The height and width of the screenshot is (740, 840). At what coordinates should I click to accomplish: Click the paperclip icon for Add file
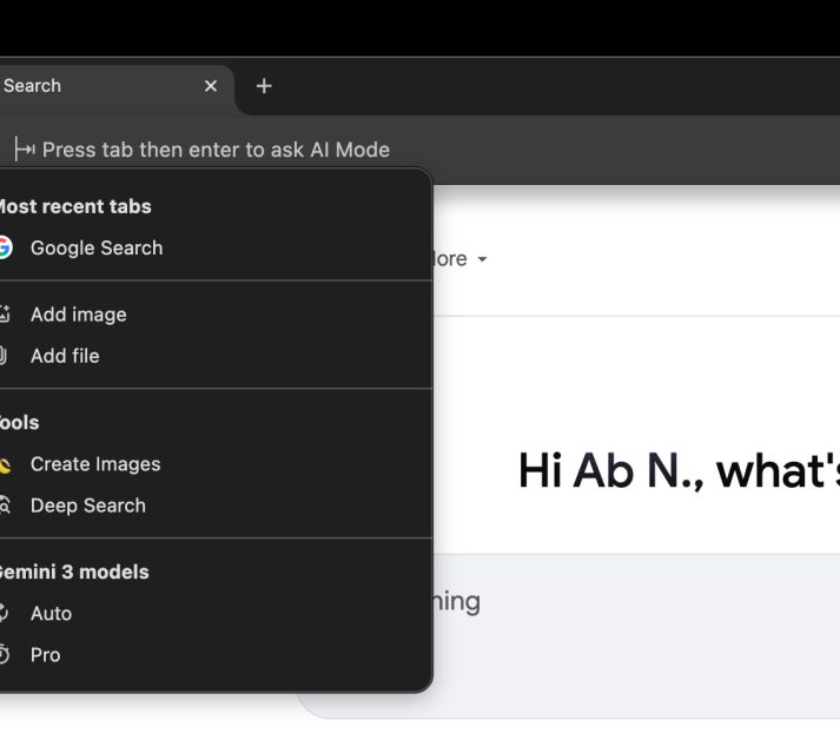(x=4, y=356)
